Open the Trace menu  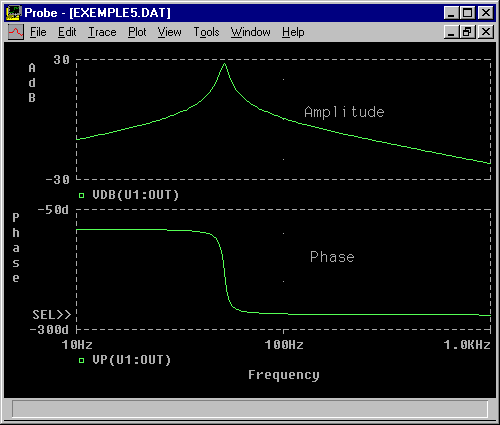pos(102,32)
